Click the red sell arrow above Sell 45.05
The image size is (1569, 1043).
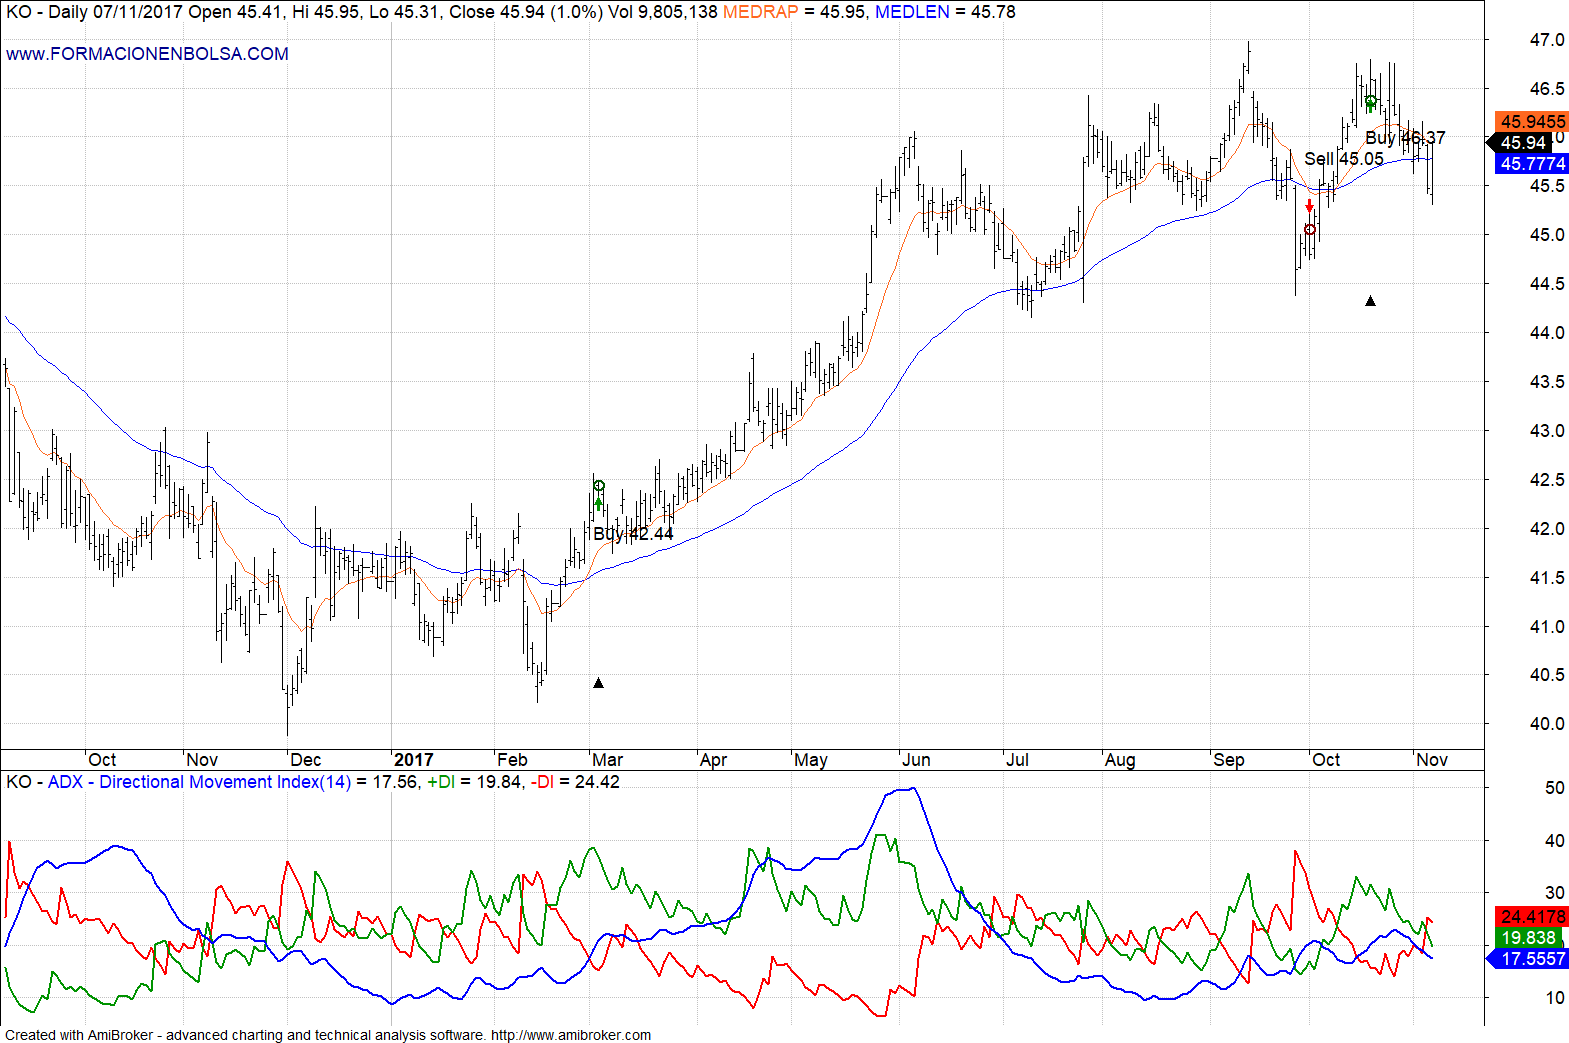pyautogui.click(x=1309, y=207)
